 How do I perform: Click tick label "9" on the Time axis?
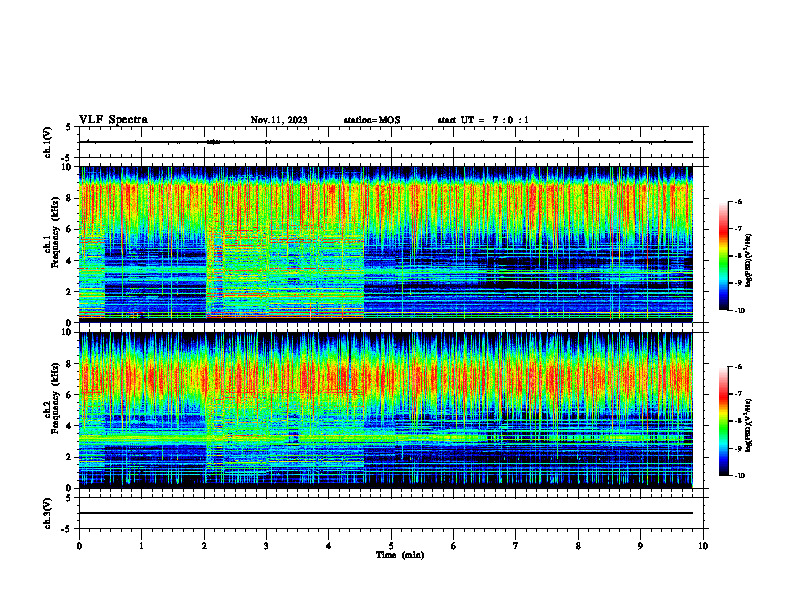(x=640, y=546)
